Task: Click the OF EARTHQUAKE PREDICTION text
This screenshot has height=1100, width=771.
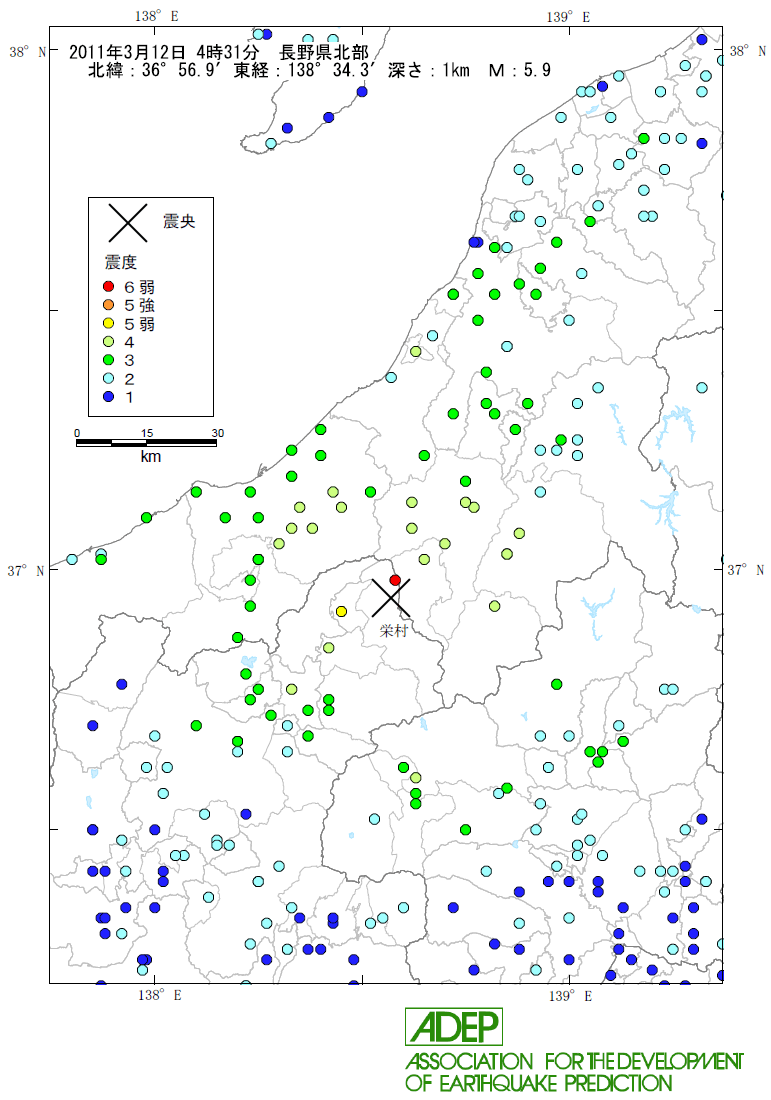Action: coord(539,1082)
